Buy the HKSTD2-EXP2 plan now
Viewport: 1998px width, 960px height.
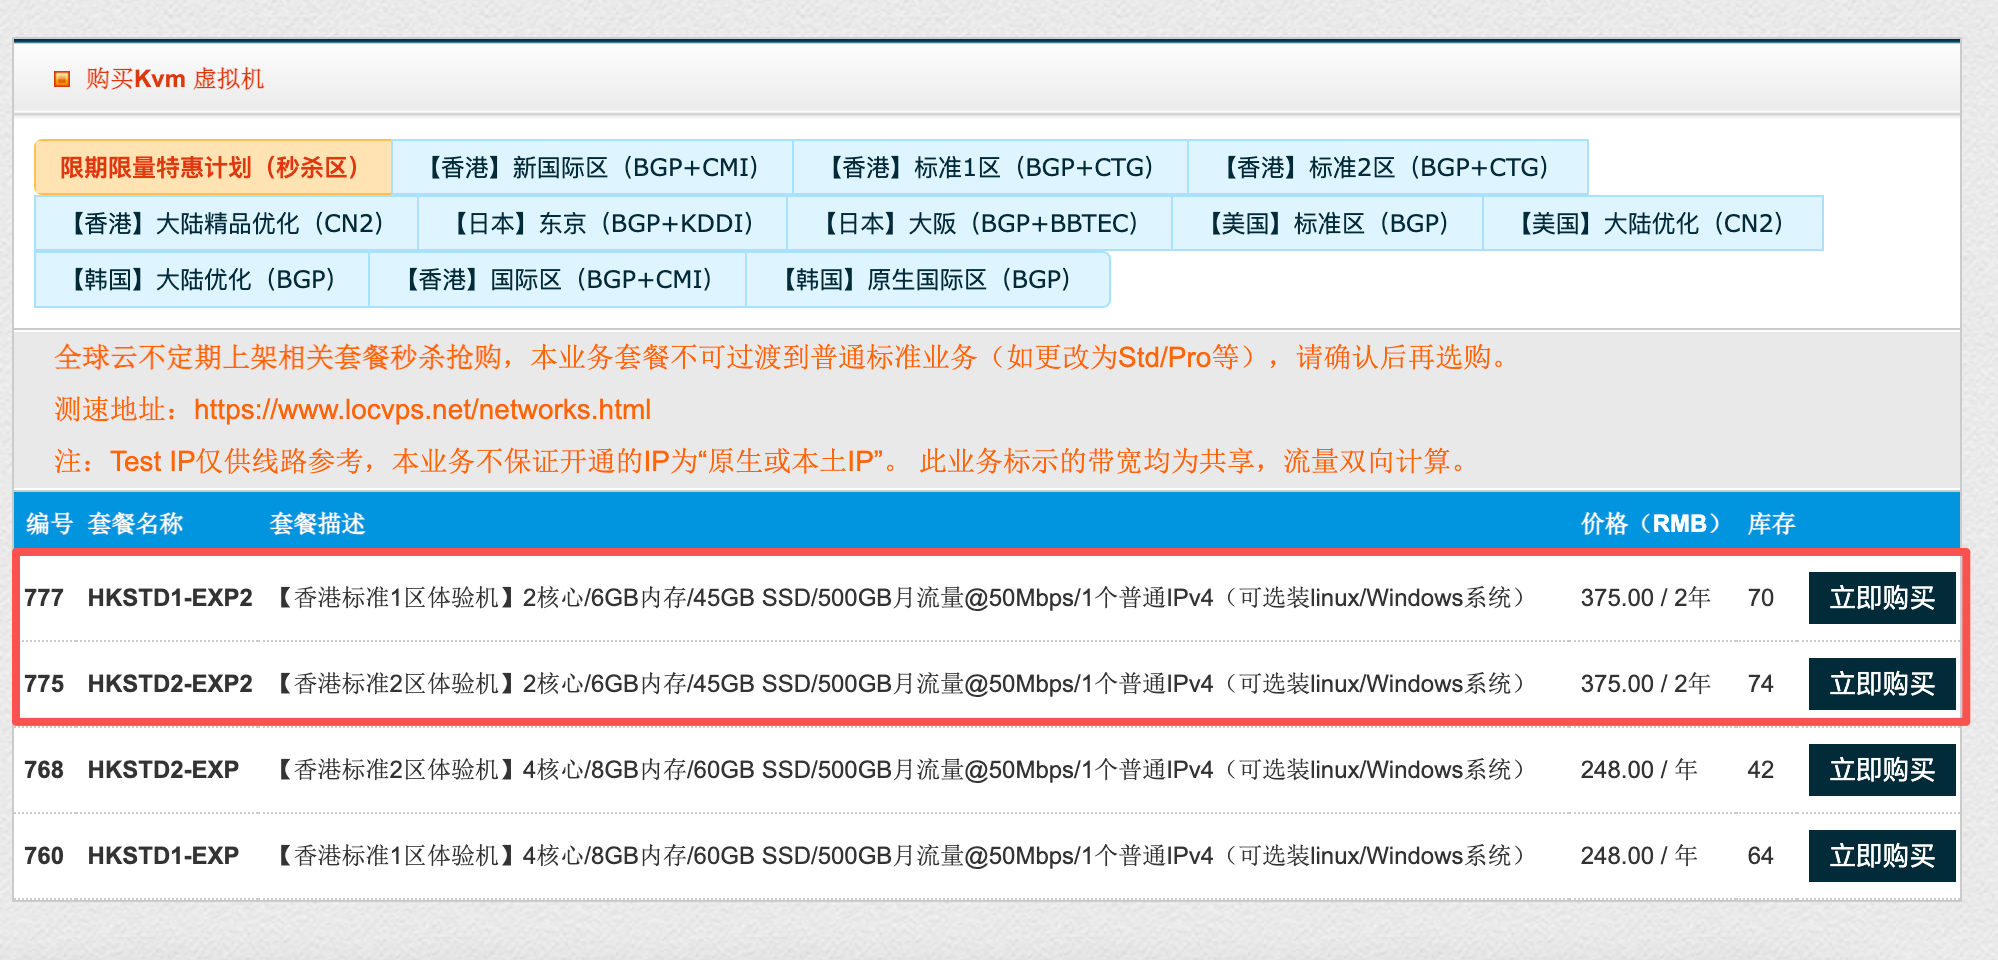[x=1881, y=684]
